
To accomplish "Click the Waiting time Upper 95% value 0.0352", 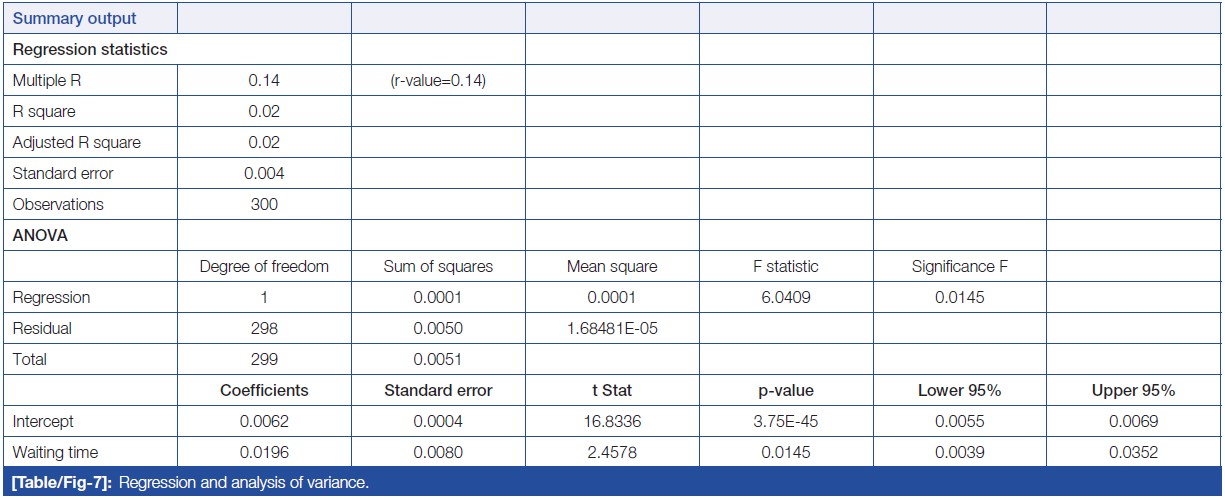I will (1133, 453).
